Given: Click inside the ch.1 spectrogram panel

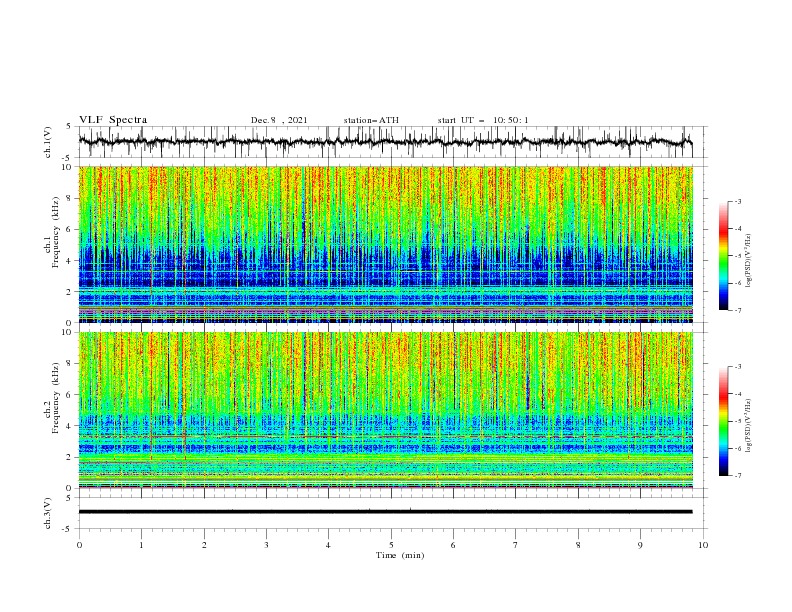Looking at the screenshot, I should click(385, 244).
